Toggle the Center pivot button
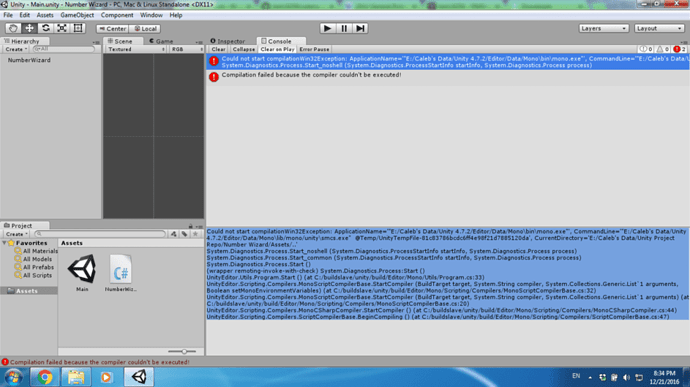The width and height of the screenshot is (690, 387). [x=113, y=29]
